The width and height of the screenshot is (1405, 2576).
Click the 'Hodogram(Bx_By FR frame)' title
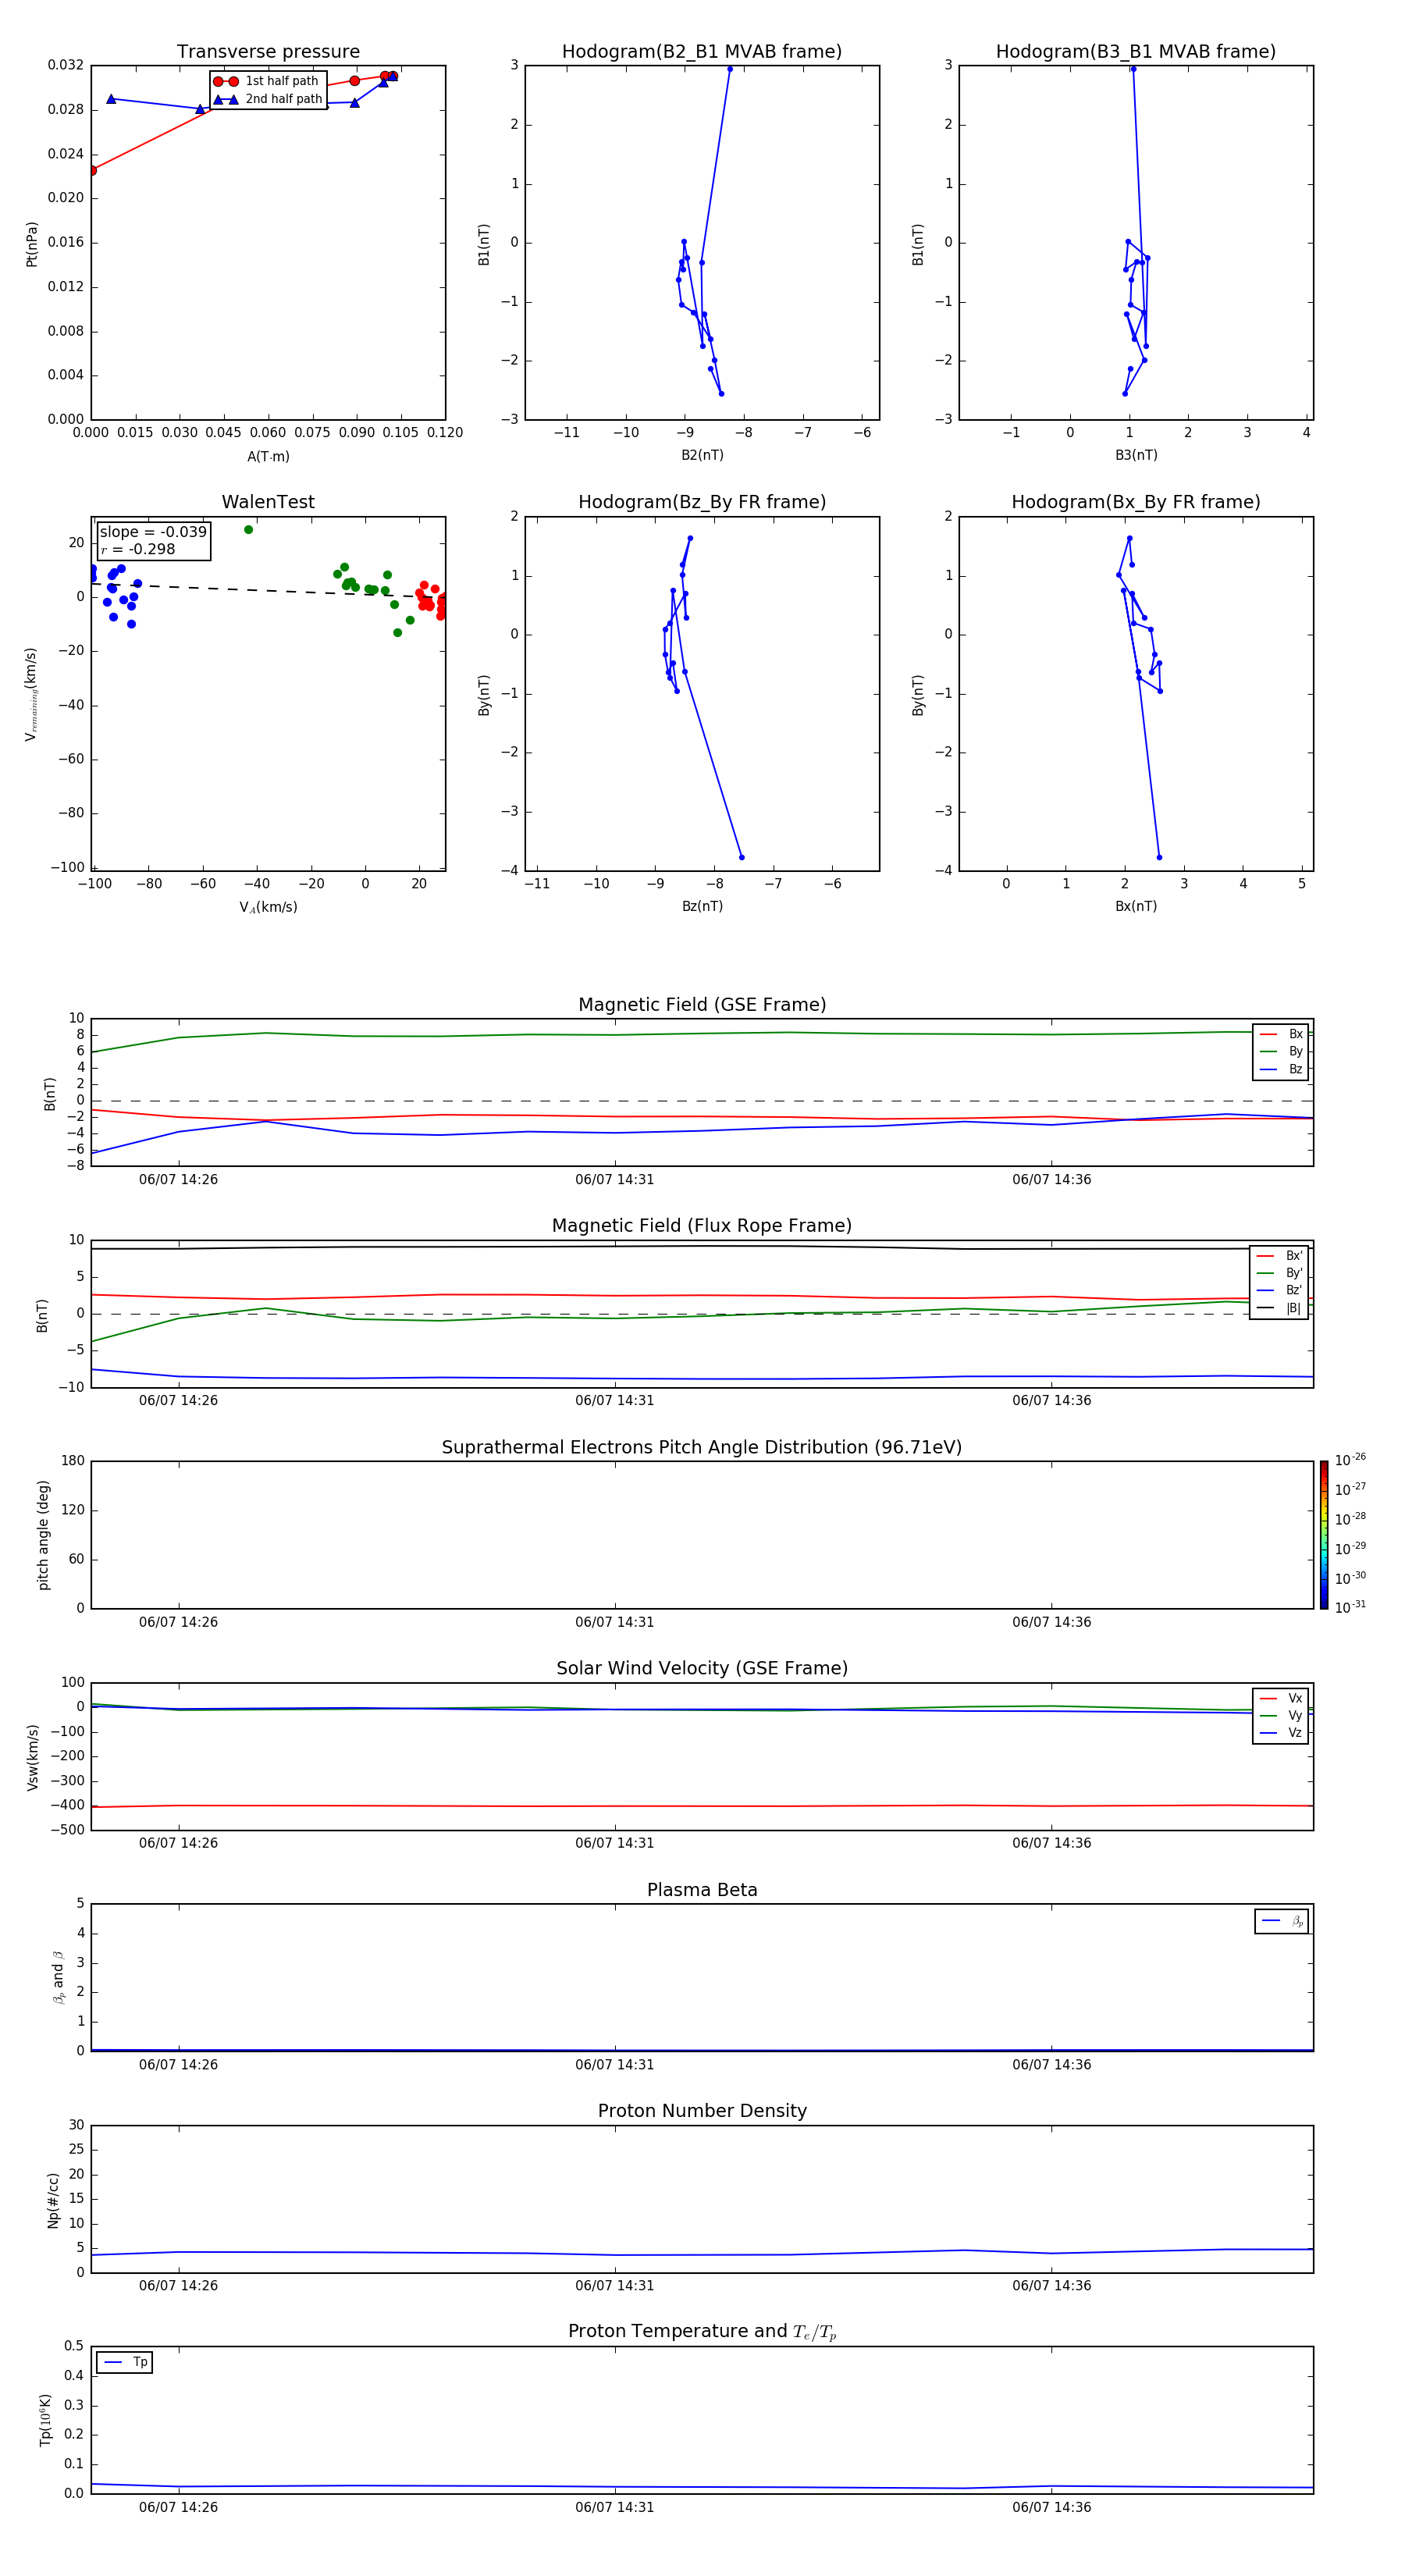pos(1136,502)
